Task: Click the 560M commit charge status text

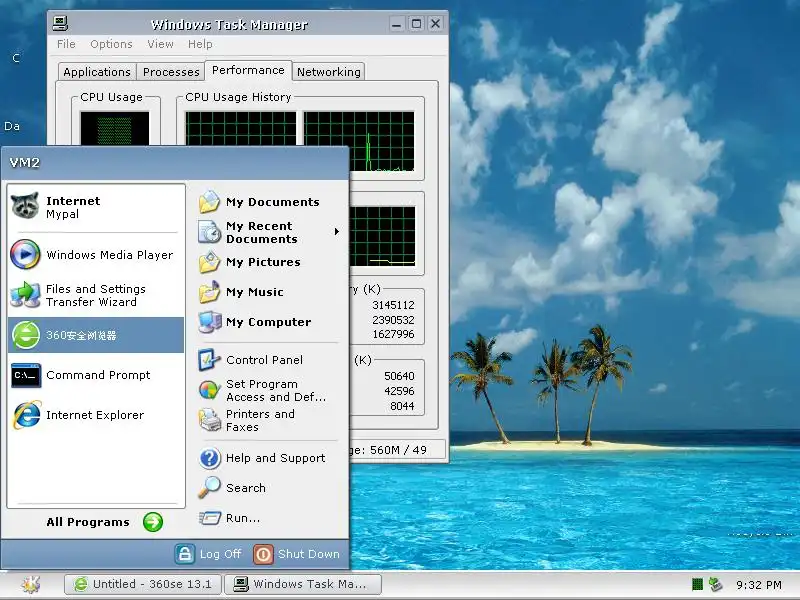Action: [x=389, y=450]
